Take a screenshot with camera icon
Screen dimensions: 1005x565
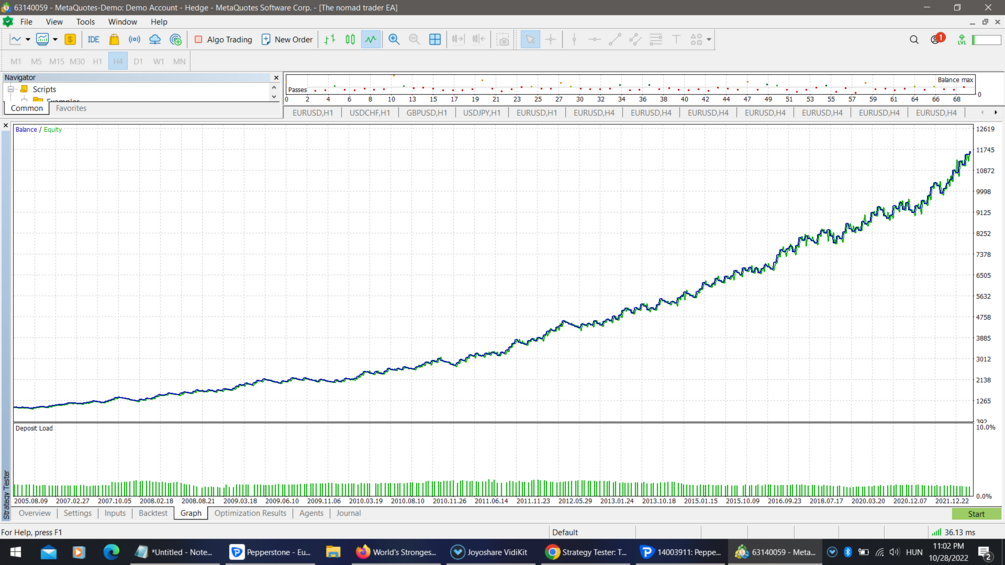[504, 40]
